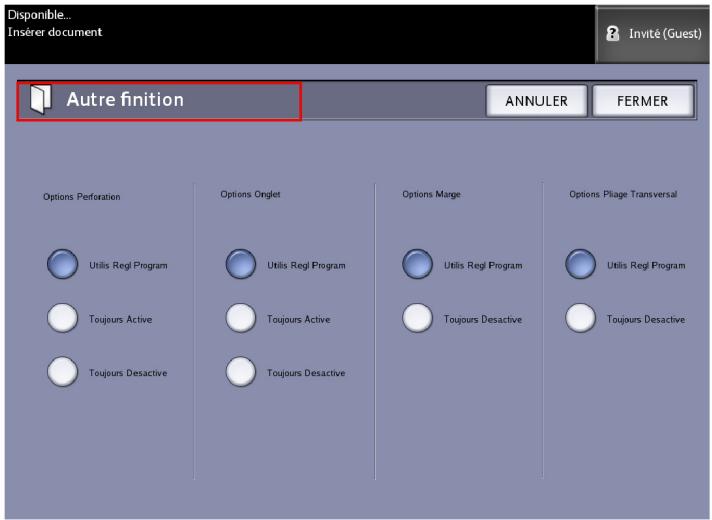The image size is (712, 520).
Task: Enable Toujours Active for Options Onglet
Action: (x=241, y=319)
